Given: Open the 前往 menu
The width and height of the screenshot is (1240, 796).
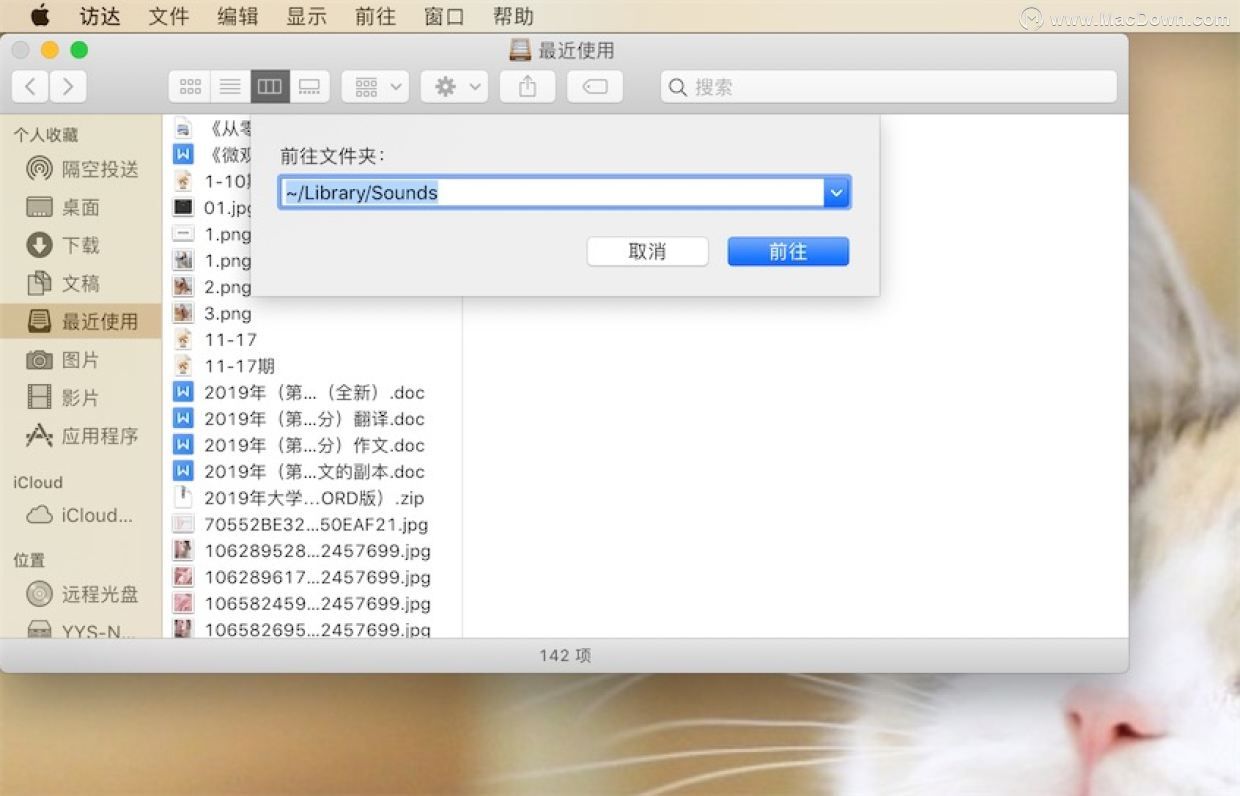Looking at the screenshot, I should click(x=375, y=16).
